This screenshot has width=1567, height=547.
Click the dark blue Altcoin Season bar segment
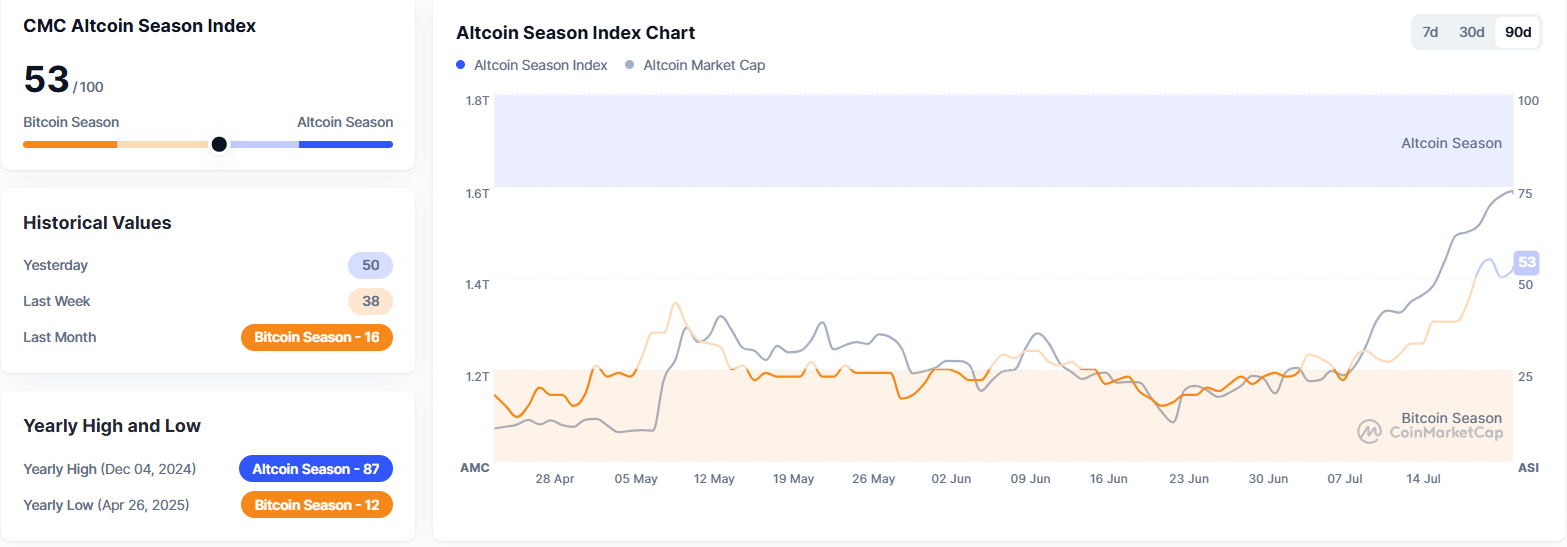[345, 144]
